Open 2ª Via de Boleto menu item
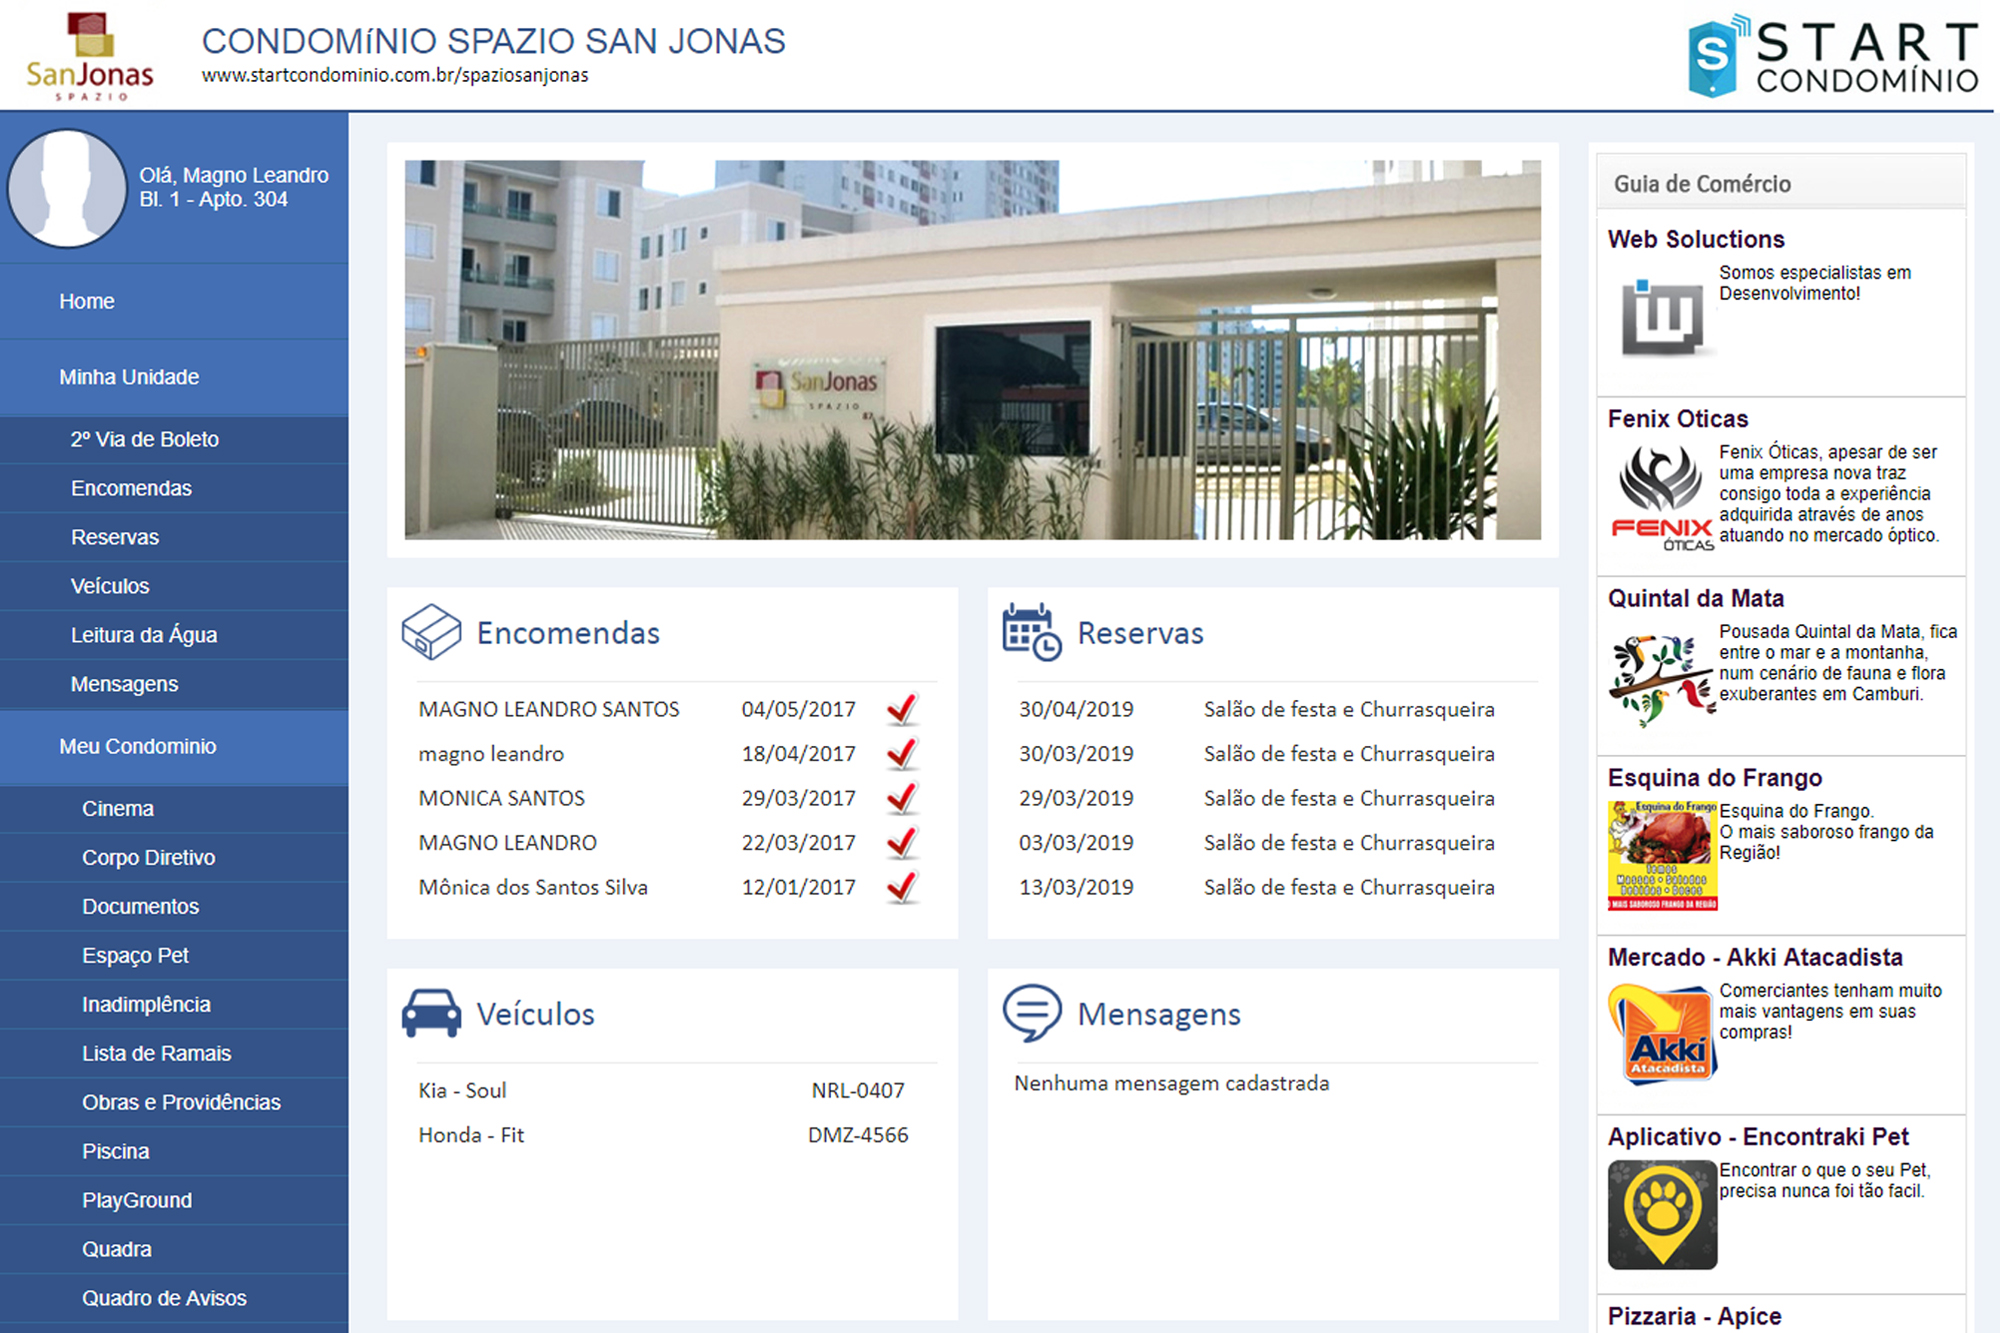This screenshot has width=2000, height=1333. (144, 439)
